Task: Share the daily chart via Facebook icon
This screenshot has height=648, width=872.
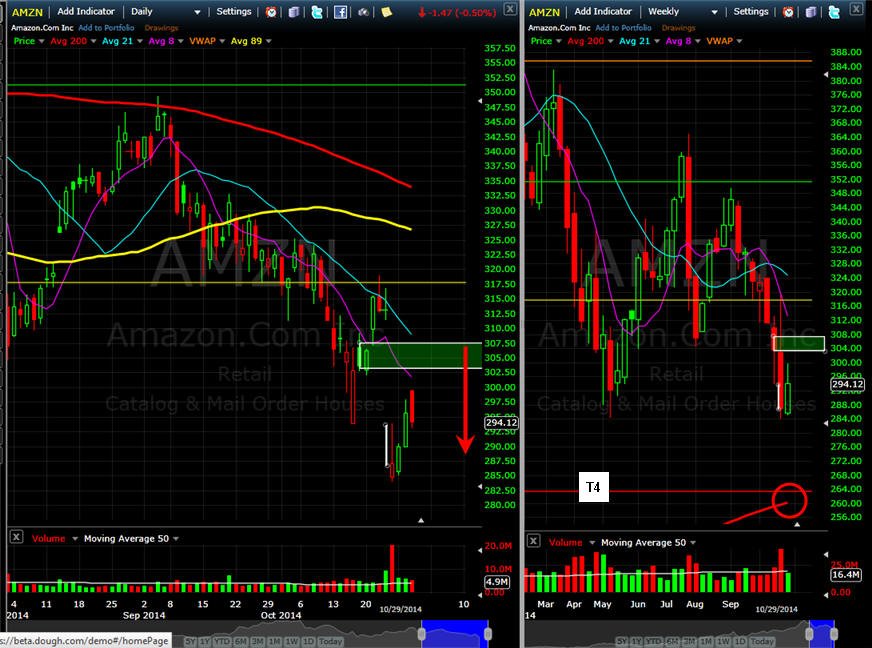Action: coord(340,12)
